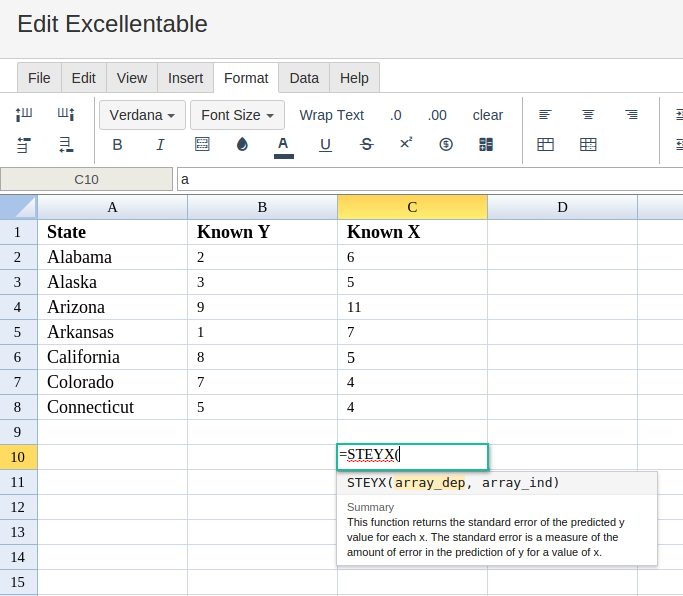
Task: Switch to the Insert tab
Action: click(185, 78)
